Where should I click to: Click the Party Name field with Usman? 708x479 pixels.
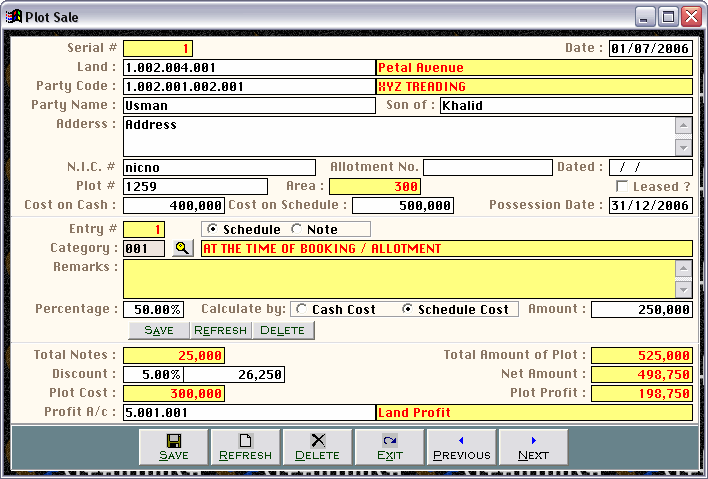pos(249,105)
